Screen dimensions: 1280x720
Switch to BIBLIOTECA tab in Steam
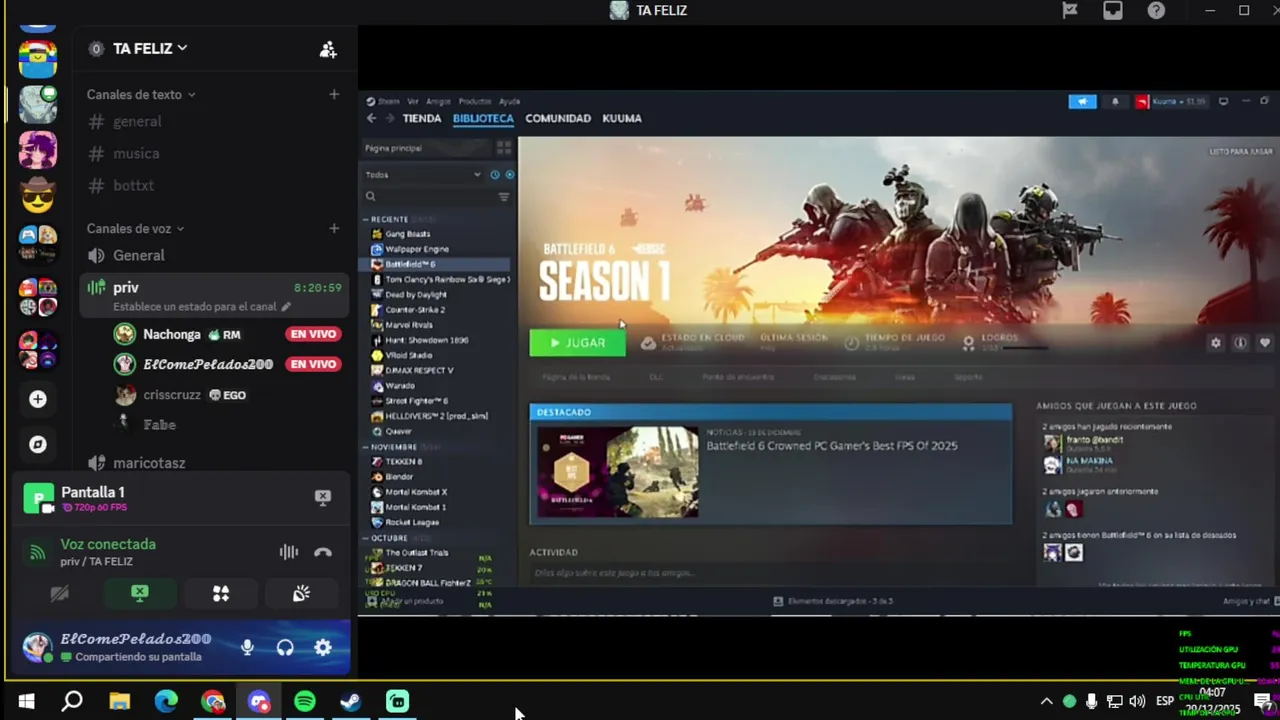[x=483, y=118]
